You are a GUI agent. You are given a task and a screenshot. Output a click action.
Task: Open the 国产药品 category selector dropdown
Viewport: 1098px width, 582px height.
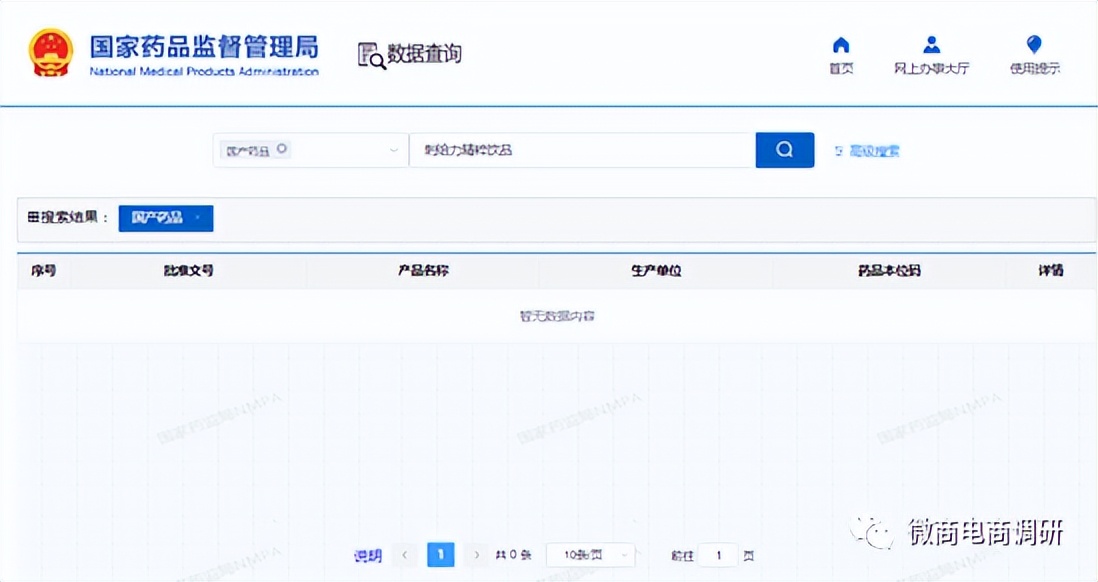(x=392, y=150)
